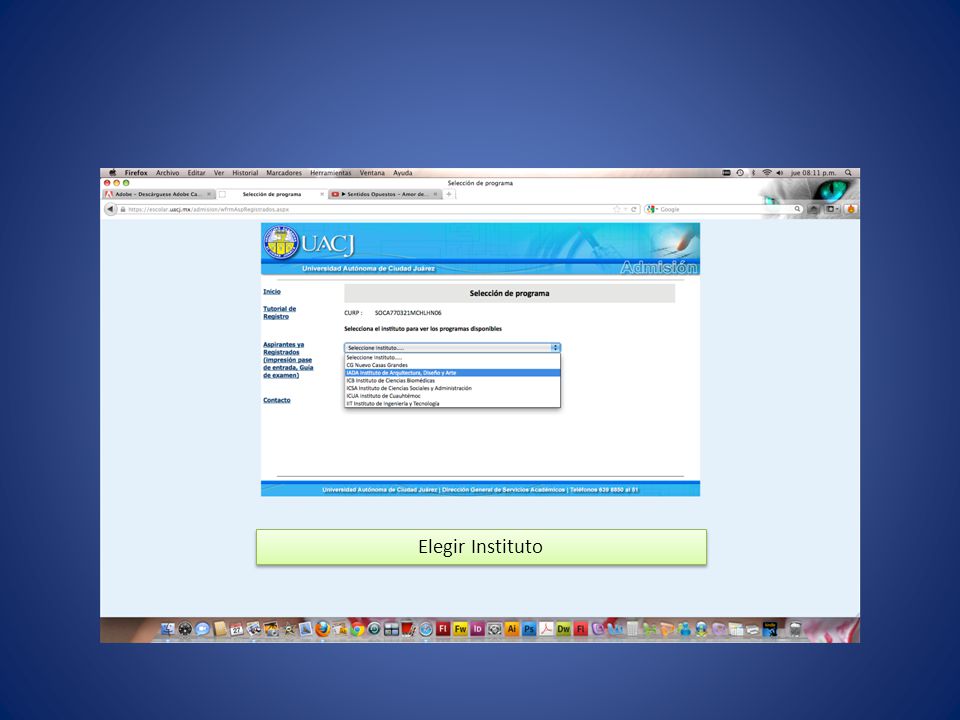Open Kindle app from the dock
The height and width of the screenshot is (720, 960).
click(x=770, y=629)
